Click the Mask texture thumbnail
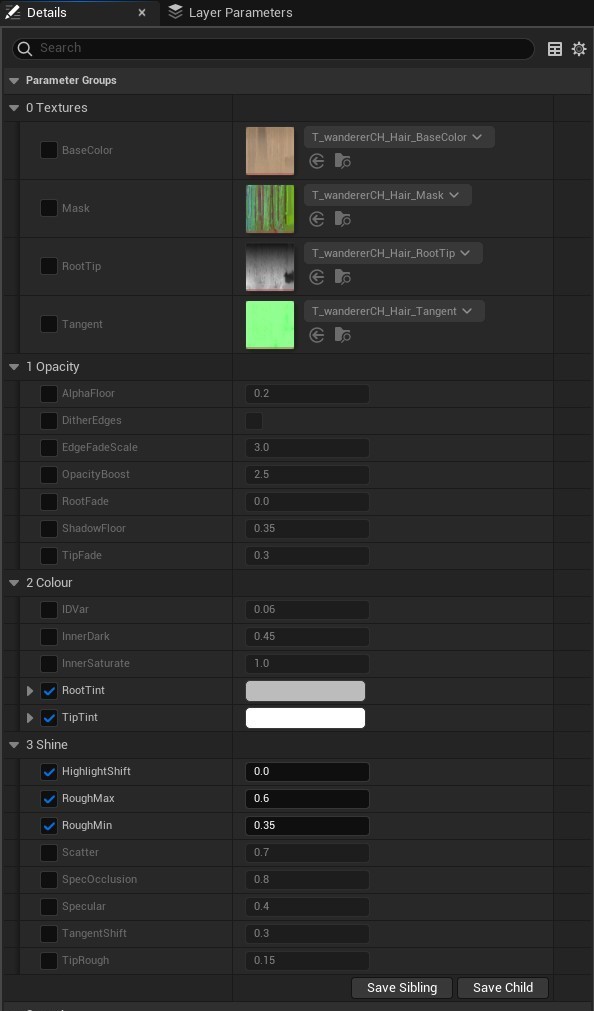This screenshot has width=594, height=1011. pyautogui.click(x=270, y=209)
